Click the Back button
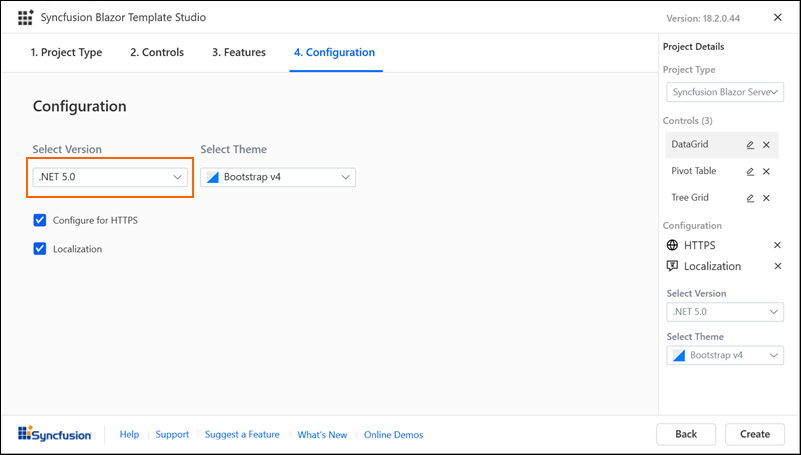Image resolution: width=801 pixels, height=455 pixels. tap(686, 434)
